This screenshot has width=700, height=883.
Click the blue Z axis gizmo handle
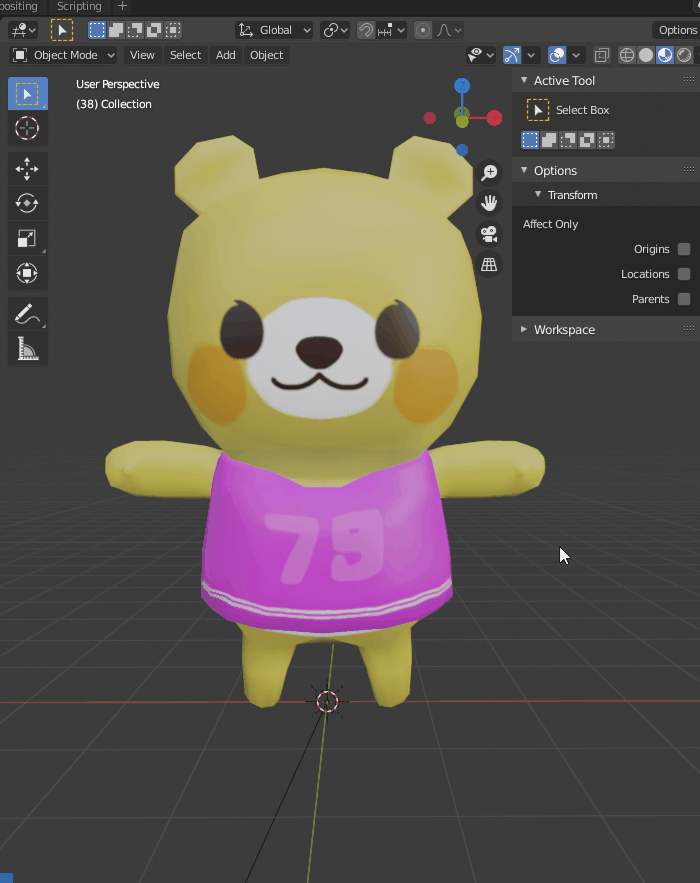click(x=462, y=86)
